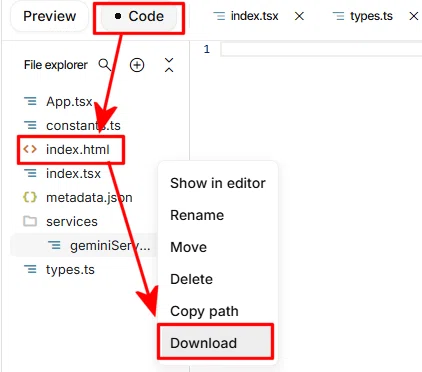Click the add new file plus icon

click(137, 65)
